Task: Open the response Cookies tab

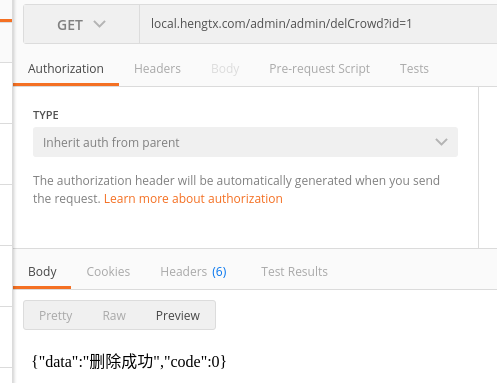Action: click(x=108, y=272)
